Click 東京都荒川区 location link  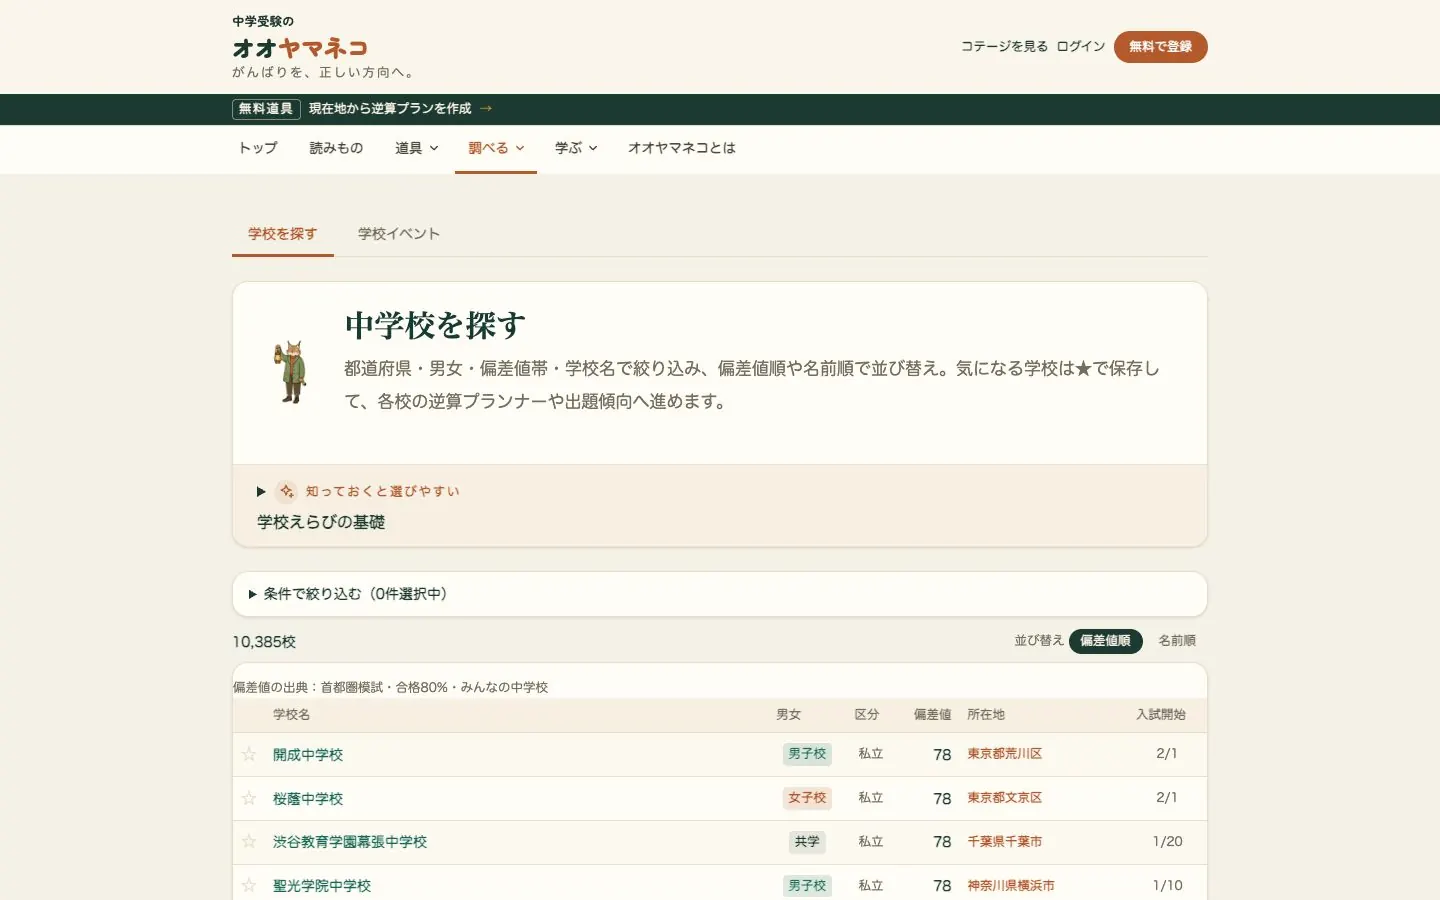pos(1005,754)
